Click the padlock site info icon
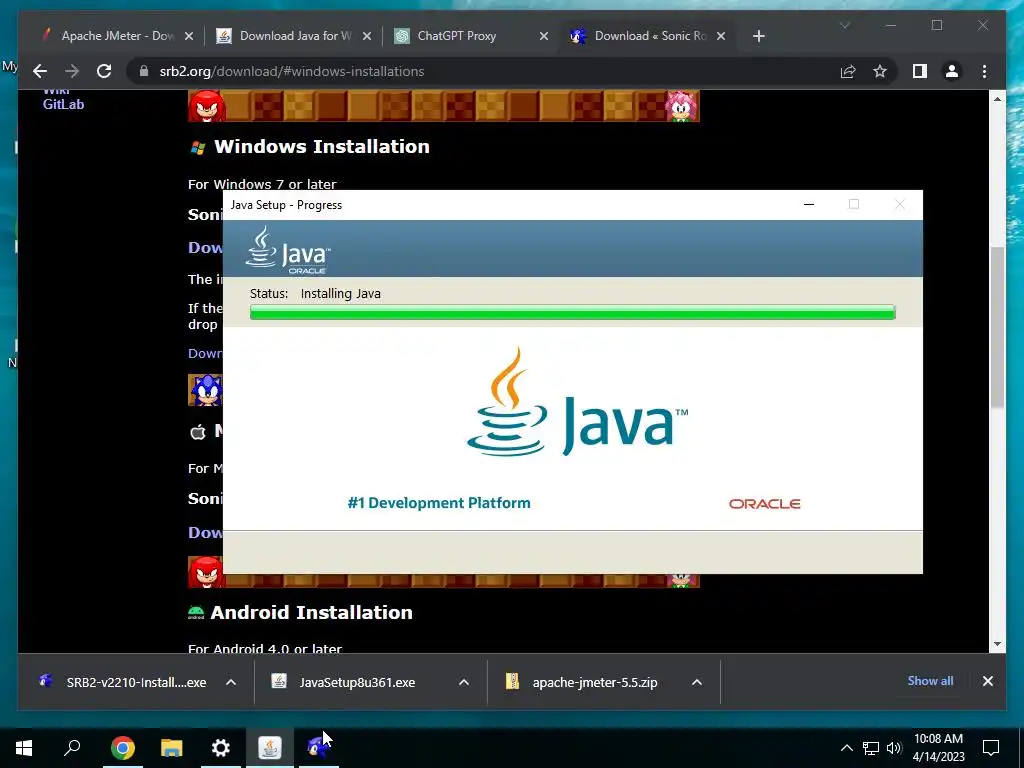The image size is (1024, 768). [144, 71]
